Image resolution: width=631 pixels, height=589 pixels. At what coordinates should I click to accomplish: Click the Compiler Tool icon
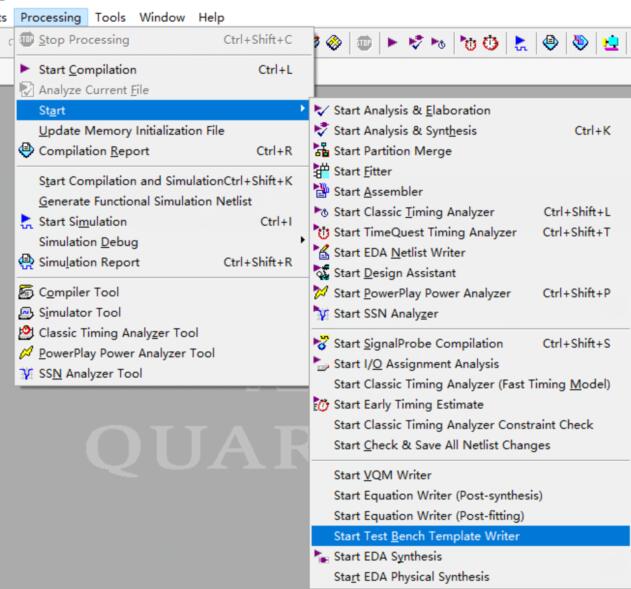pyautogui.click(x=26, y=292)
